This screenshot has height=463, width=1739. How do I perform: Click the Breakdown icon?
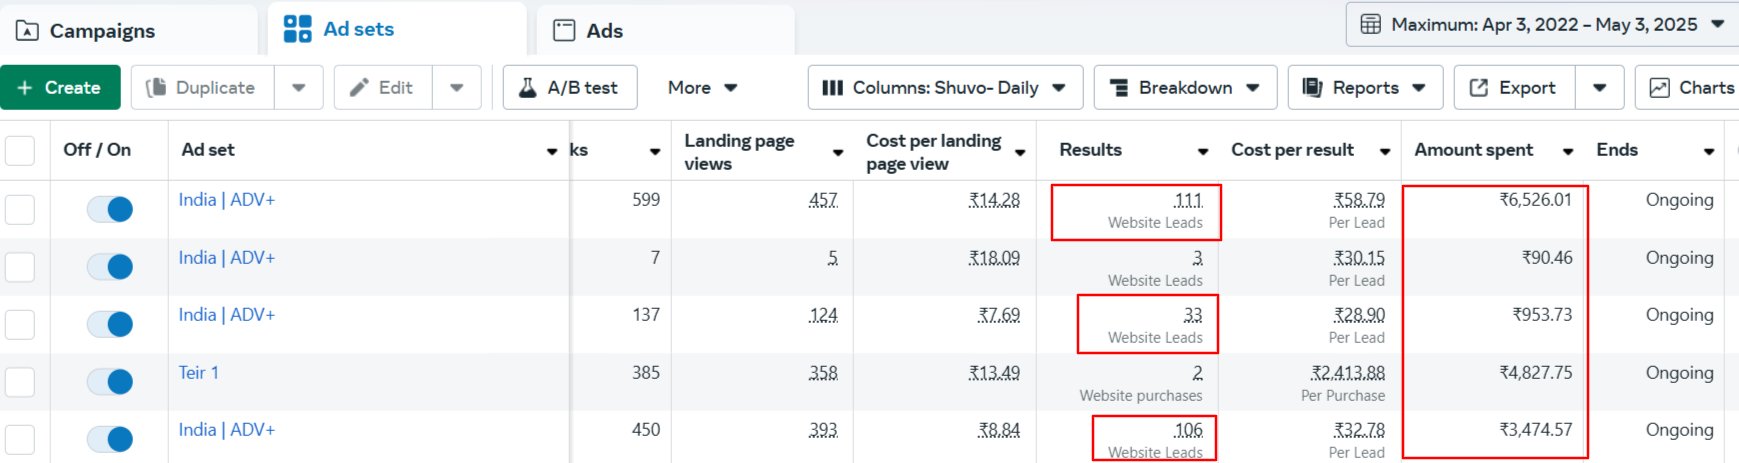tap(1119, 88)
